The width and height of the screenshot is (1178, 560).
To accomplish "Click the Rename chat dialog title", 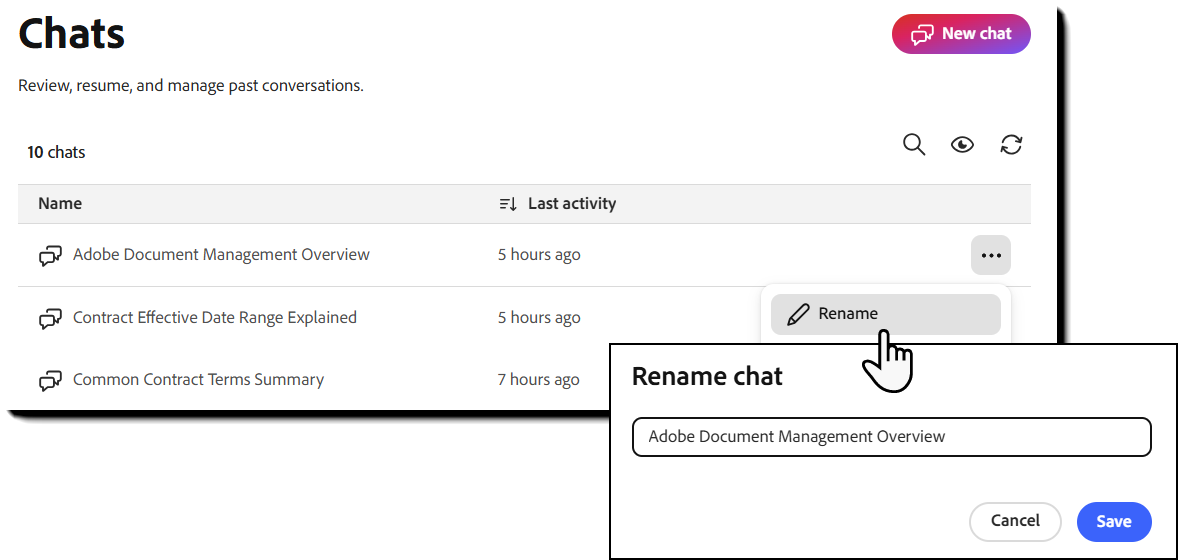I will [707, 377].
